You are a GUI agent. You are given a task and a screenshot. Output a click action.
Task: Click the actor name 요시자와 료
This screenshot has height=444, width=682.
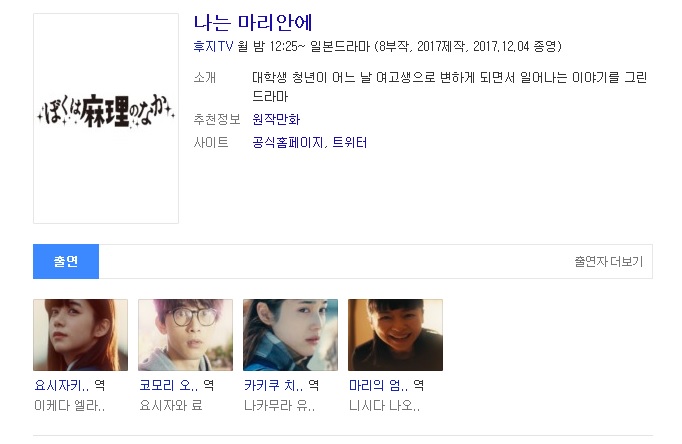pos(171,405)
